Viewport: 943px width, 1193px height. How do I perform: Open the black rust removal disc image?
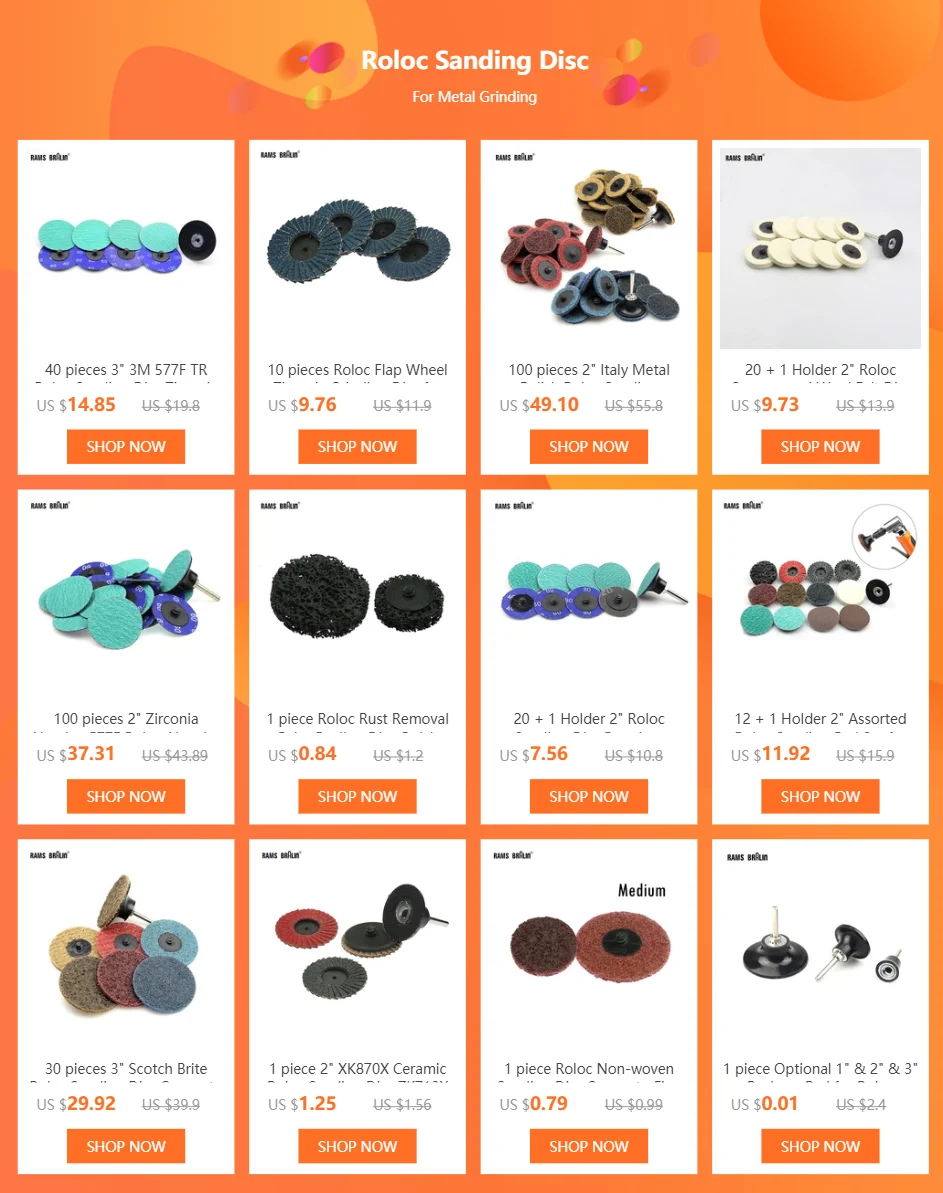357,598
